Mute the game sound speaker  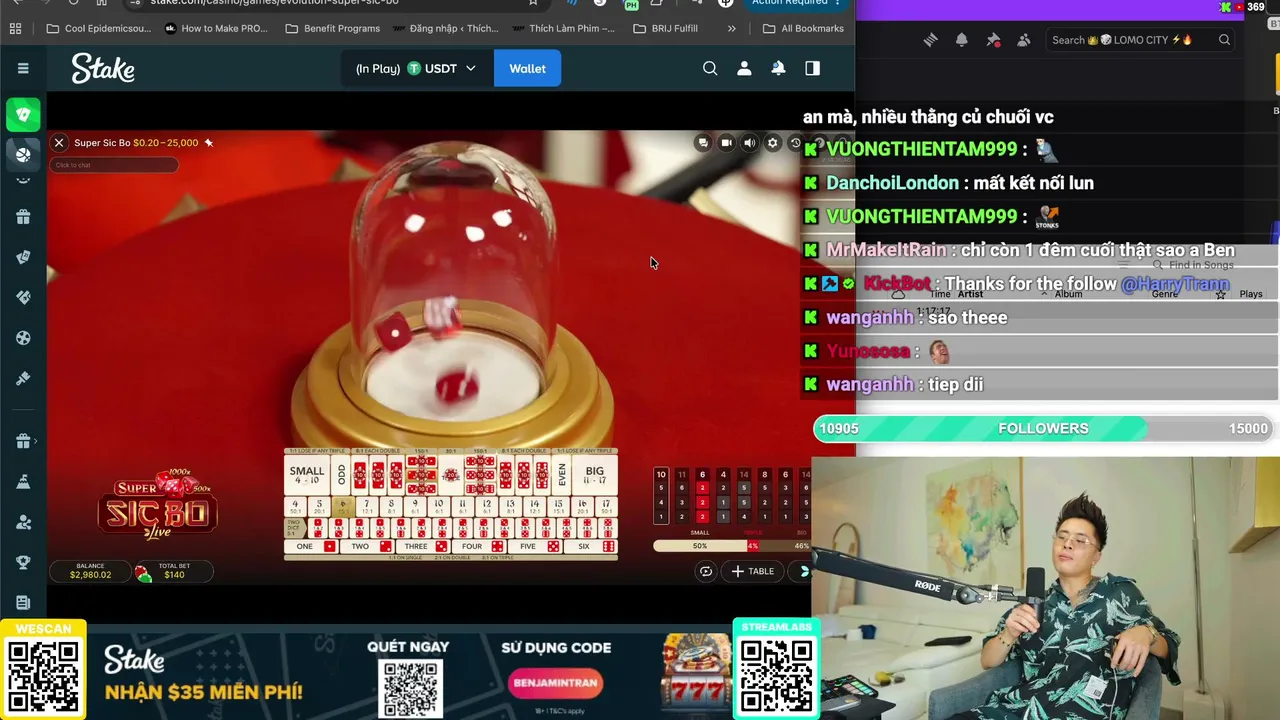(x=749, y=143)
